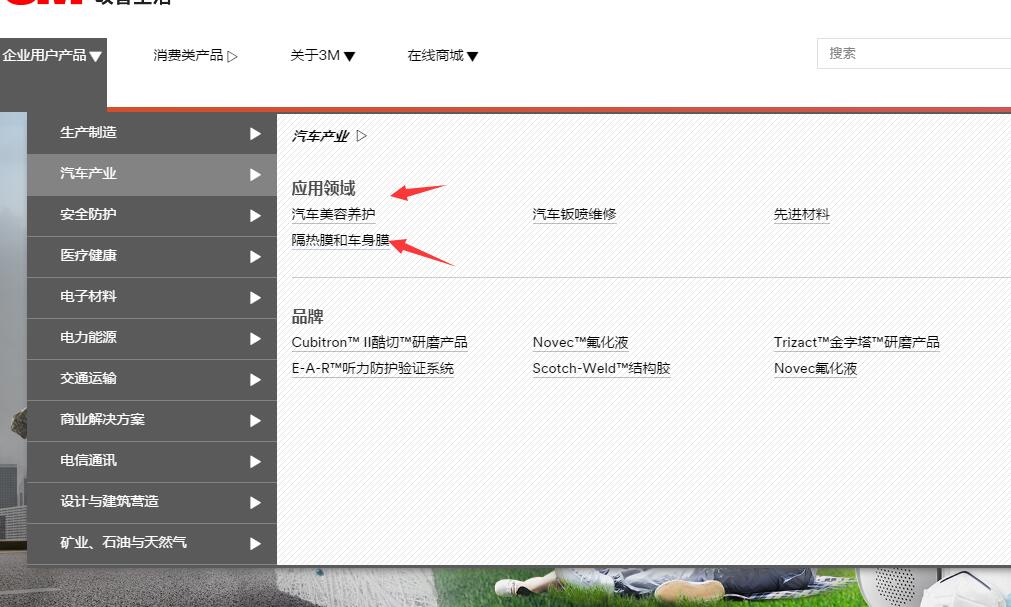Open the 隔热膜和车身膜 link
The image size is (1011, 607).
(340, 240)
